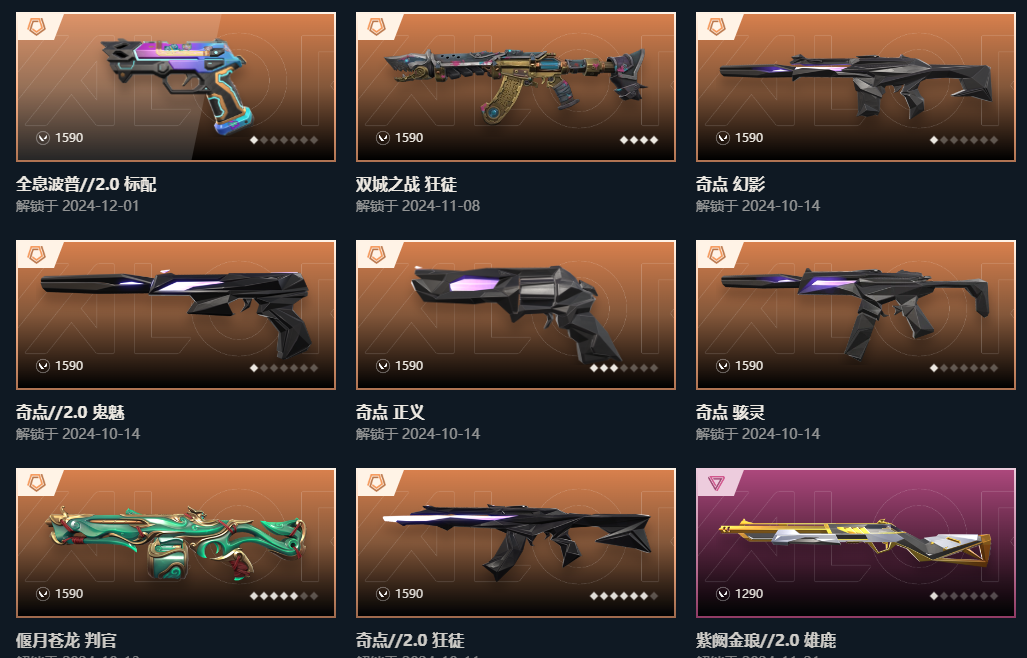The image size is (1027, 658).
Task: Click the 解锁于 2024-12-01 unlock date text
Action: (x=77, y=206)
